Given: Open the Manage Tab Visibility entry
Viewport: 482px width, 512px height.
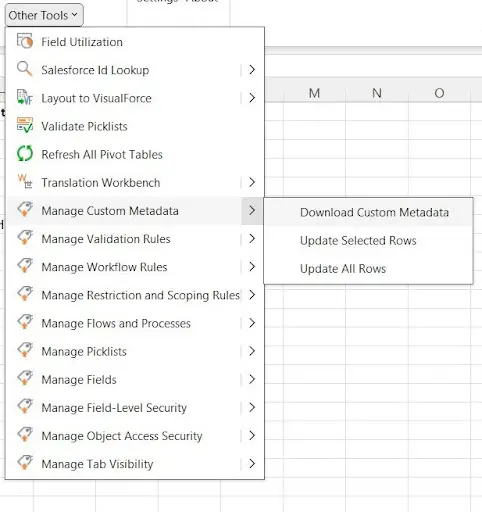Looking at the screenshot, I should 123,464.
